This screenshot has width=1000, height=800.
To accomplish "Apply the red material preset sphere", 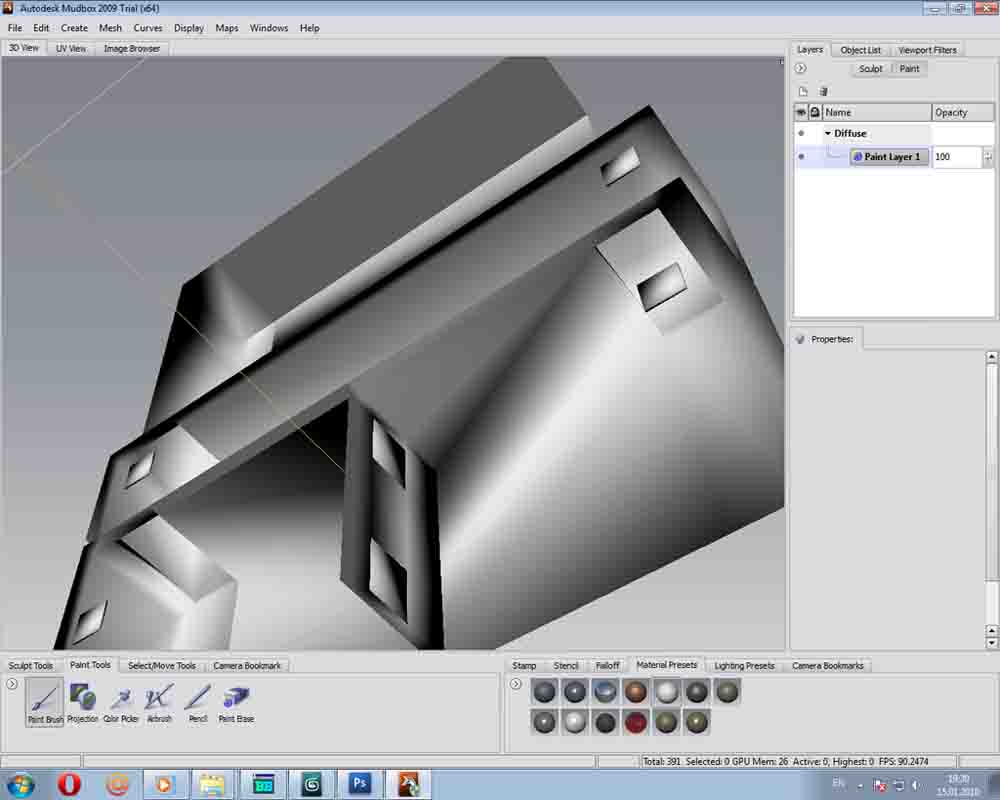I will [x=636, y=722].
